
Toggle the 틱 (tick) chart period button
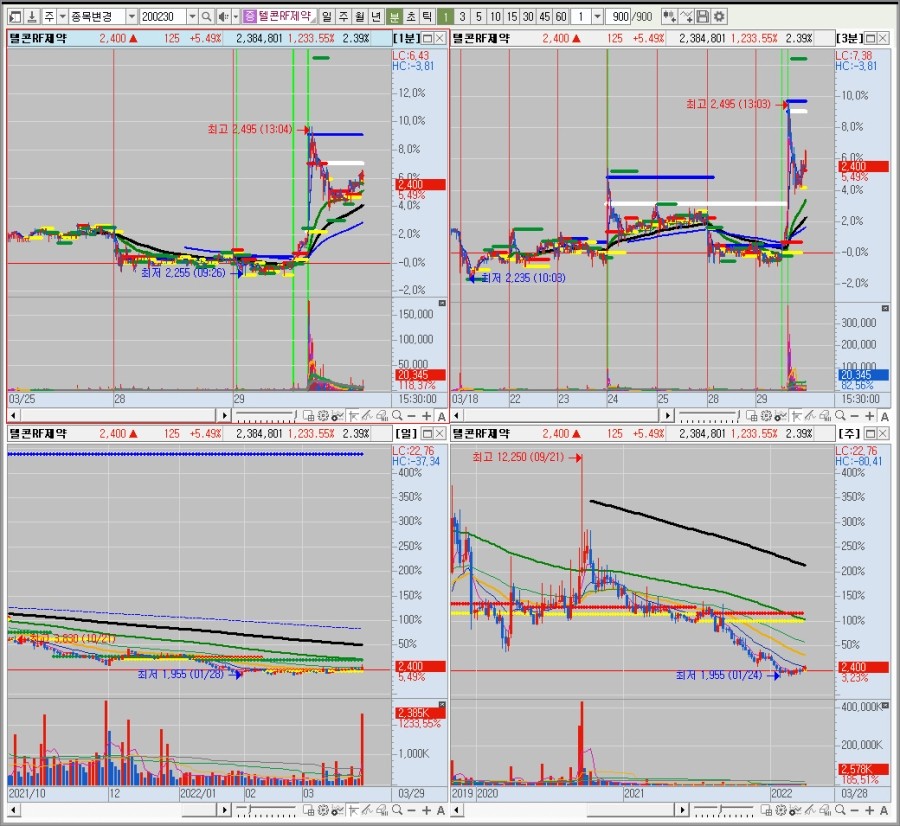point(427,17)
